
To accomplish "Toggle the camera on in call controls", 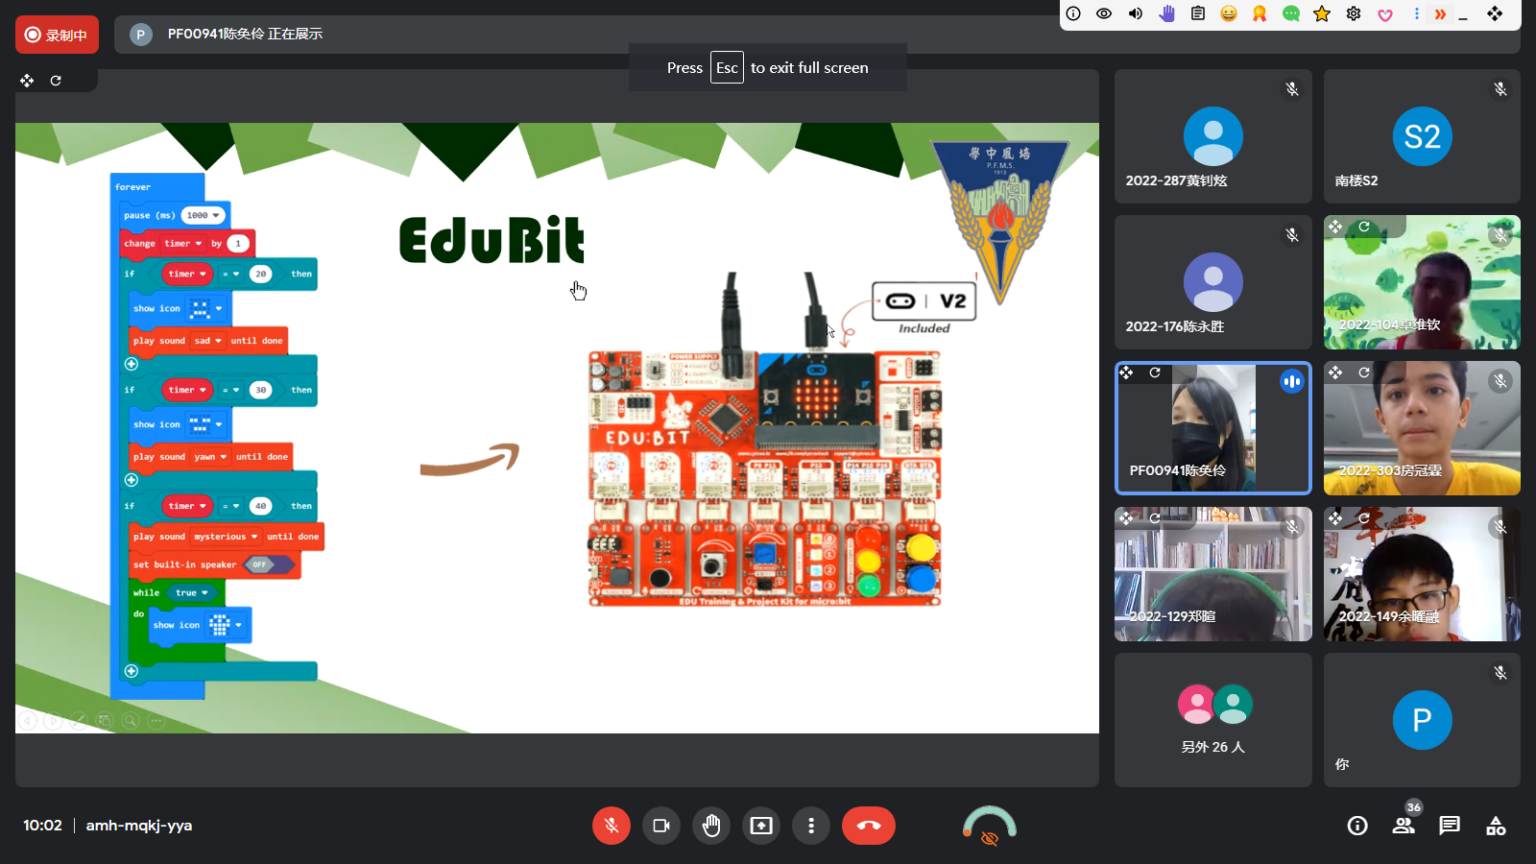I will (661, 826).
